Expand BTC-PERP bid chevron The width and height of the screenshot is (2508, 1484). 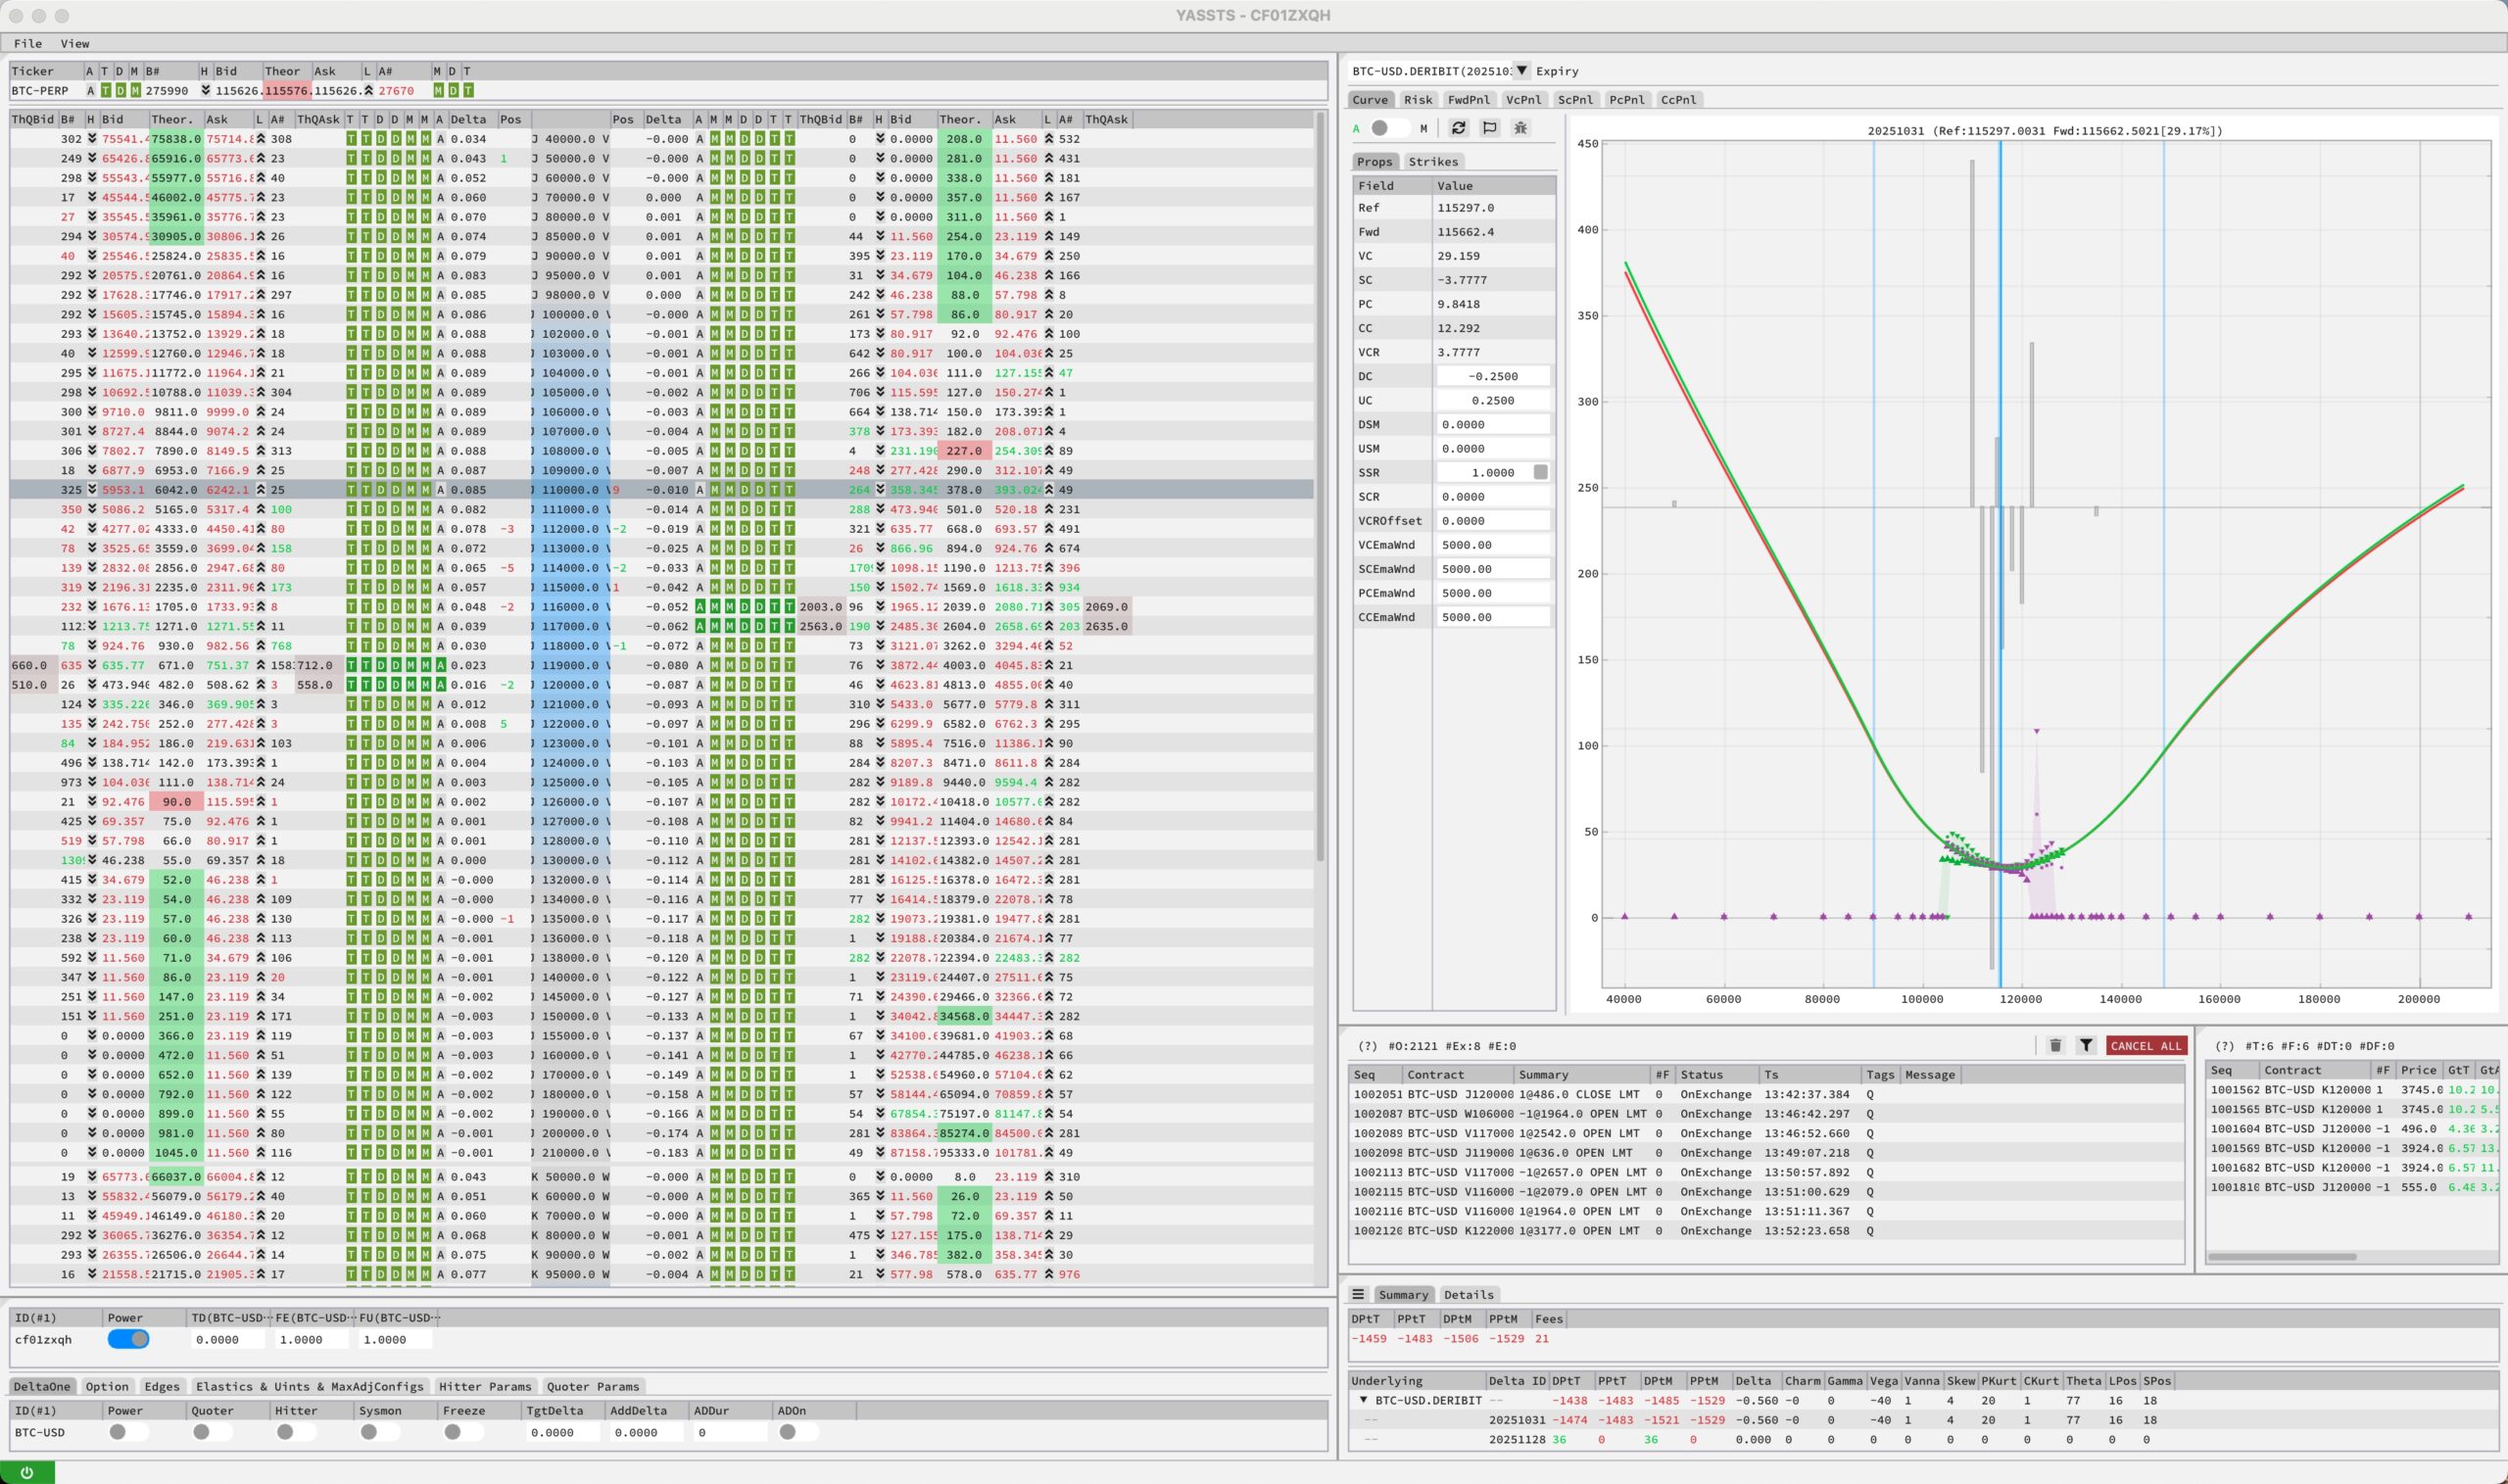coord(206,90)
